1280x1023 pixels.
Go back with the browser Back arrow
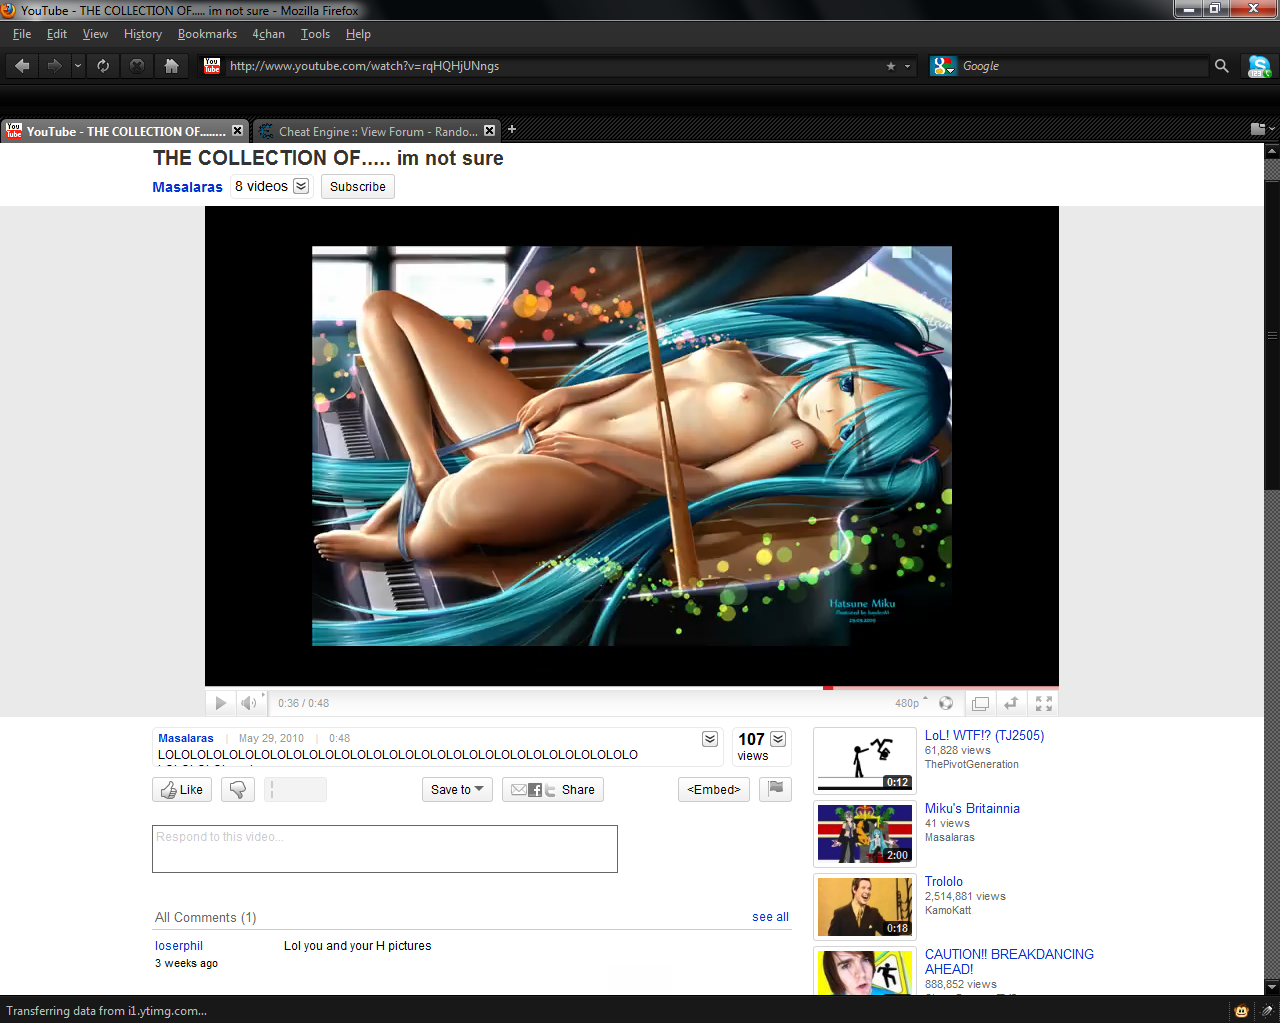(22, 66)
